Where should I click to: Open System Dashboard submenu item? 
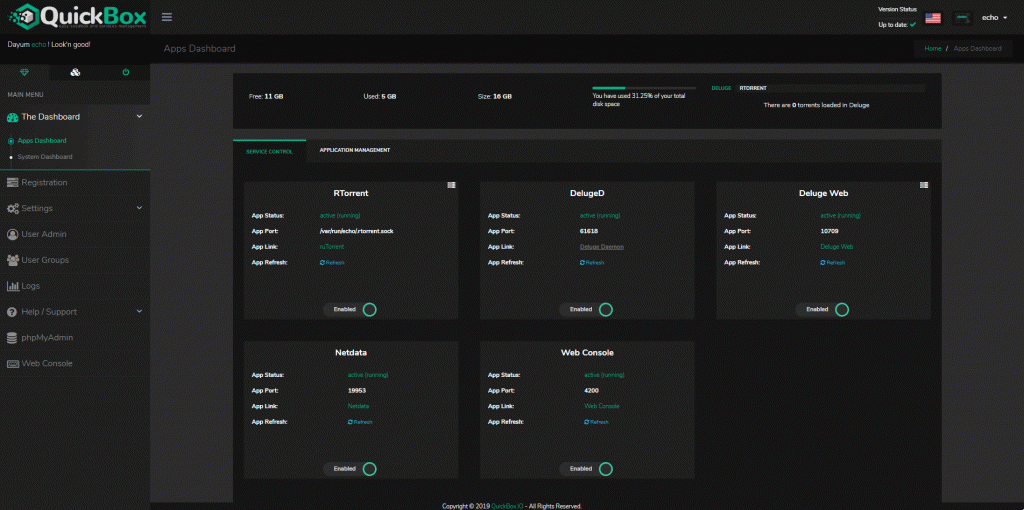click(45, 157)
